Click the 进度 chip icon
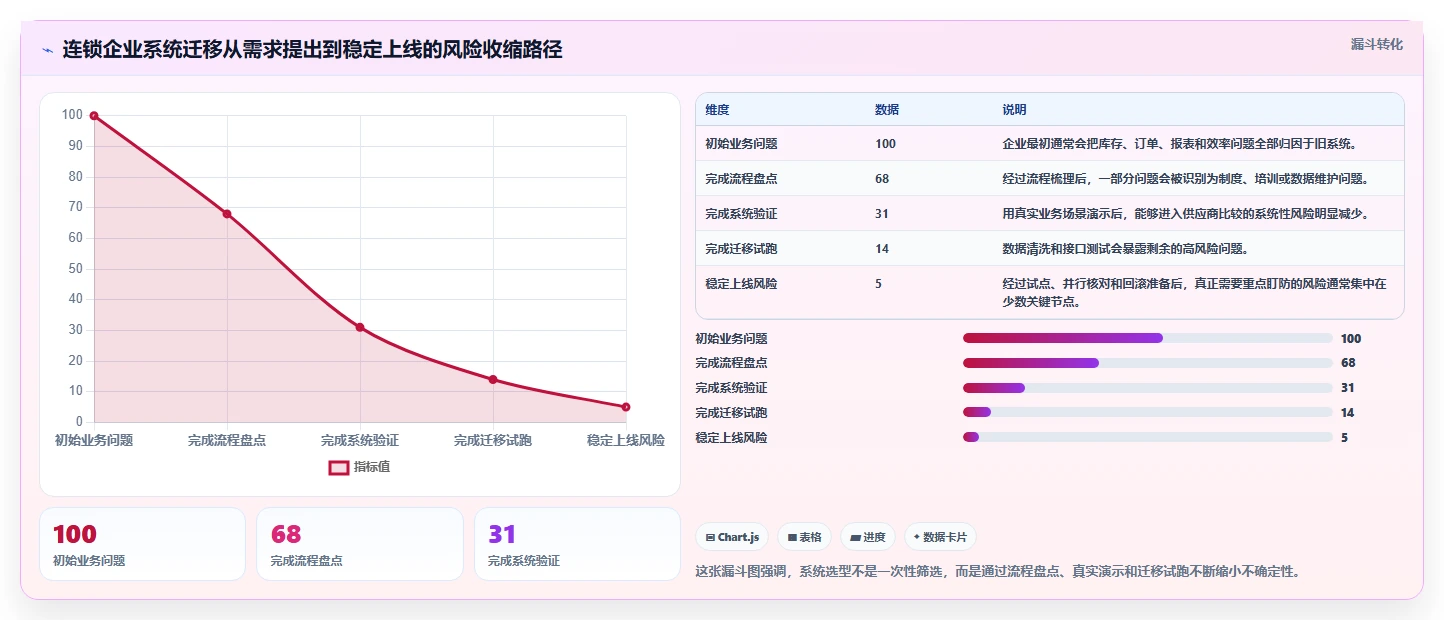Viewport: 1444px width, 620px height. (855, 538)
